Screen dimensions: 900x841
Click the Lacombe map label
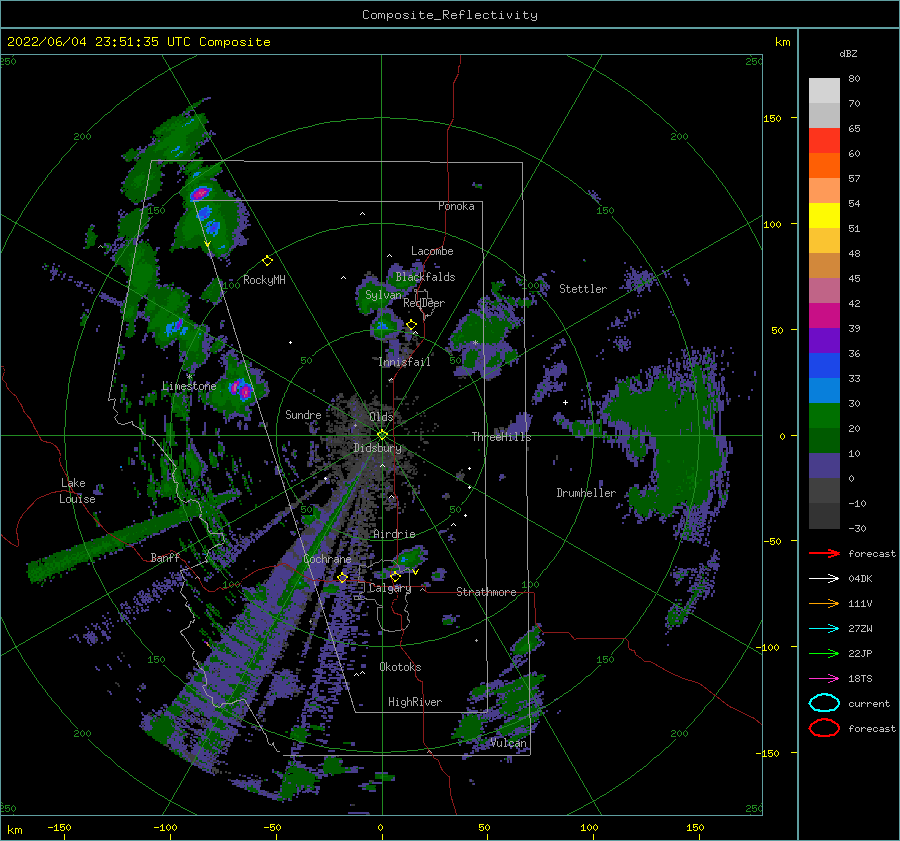click(432, 251)
